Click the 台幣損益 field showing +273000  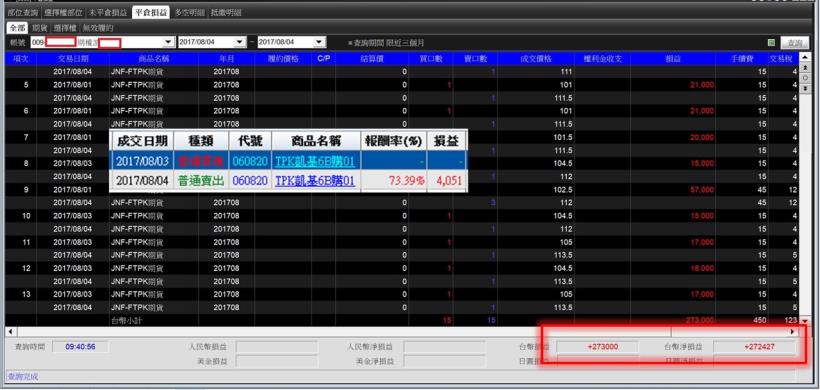597,347
